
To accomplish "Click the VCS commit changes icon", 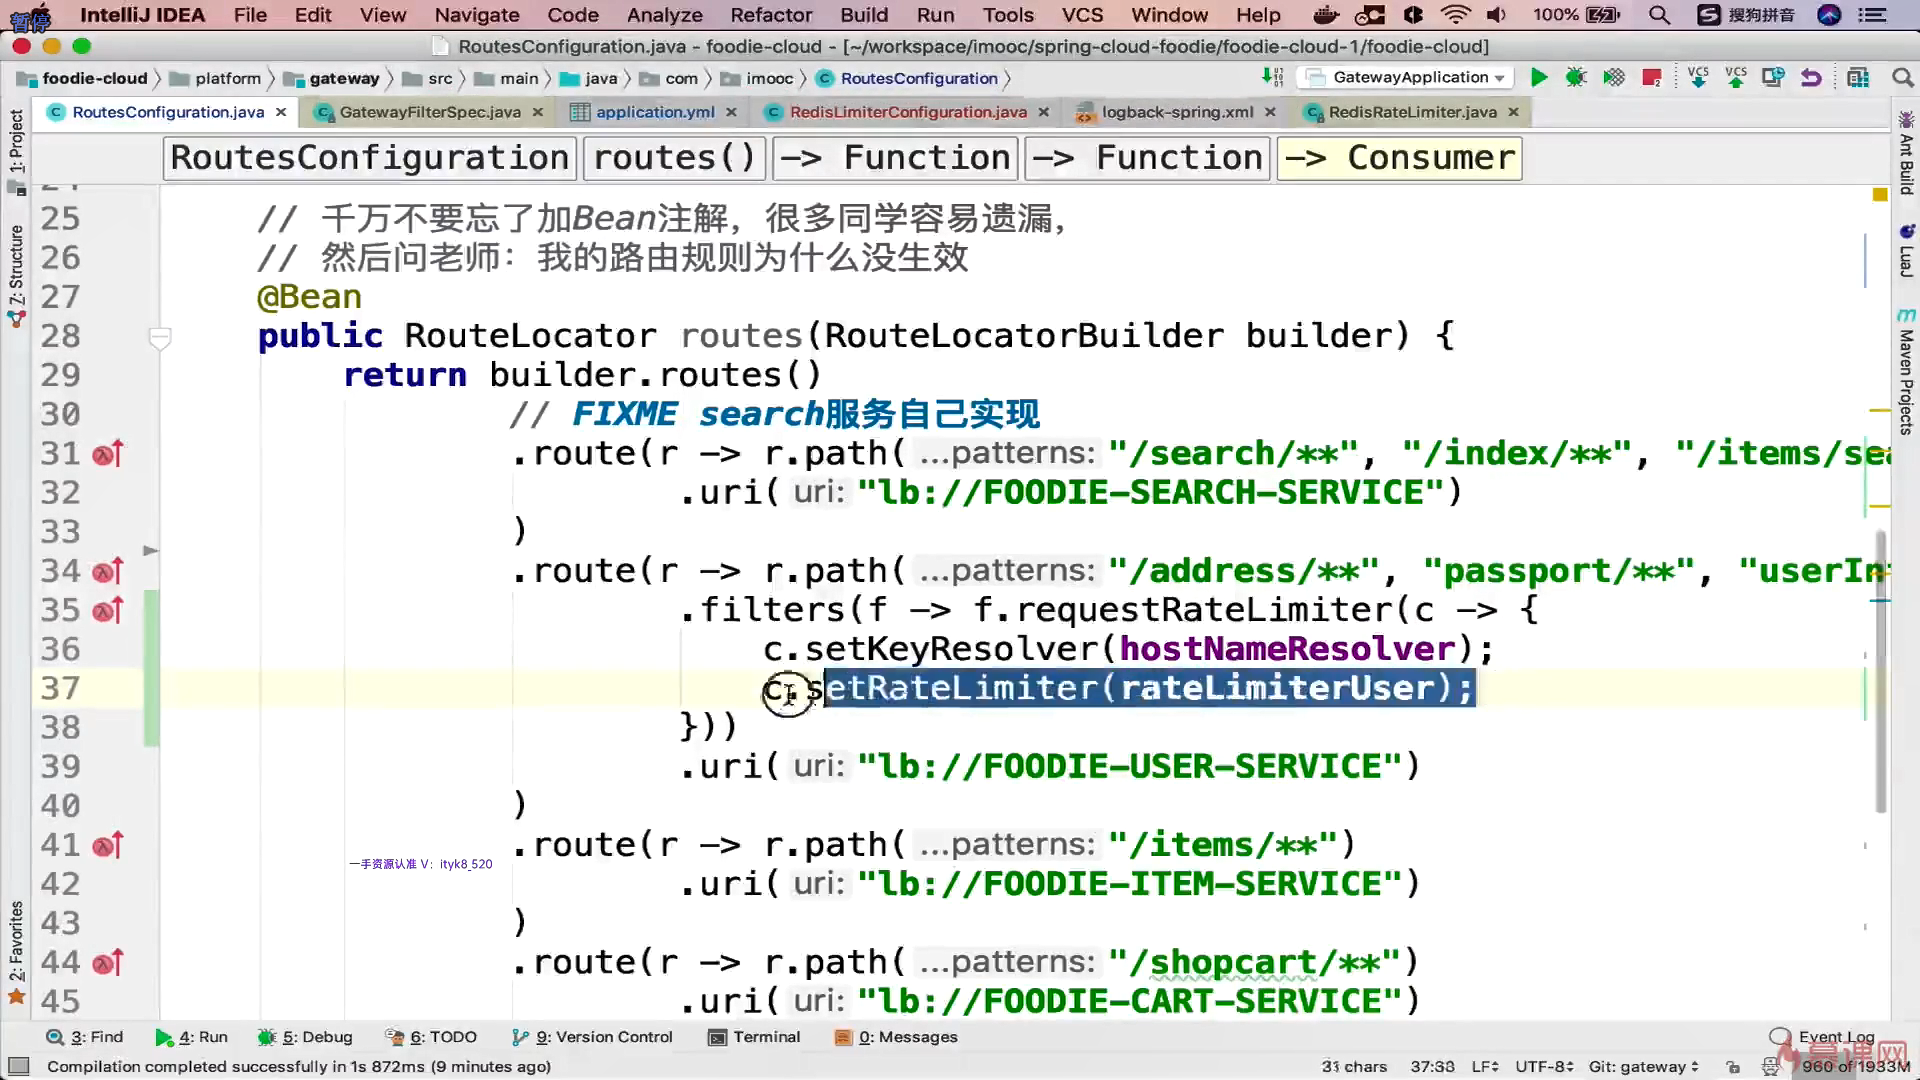I will coord(1736,78).
